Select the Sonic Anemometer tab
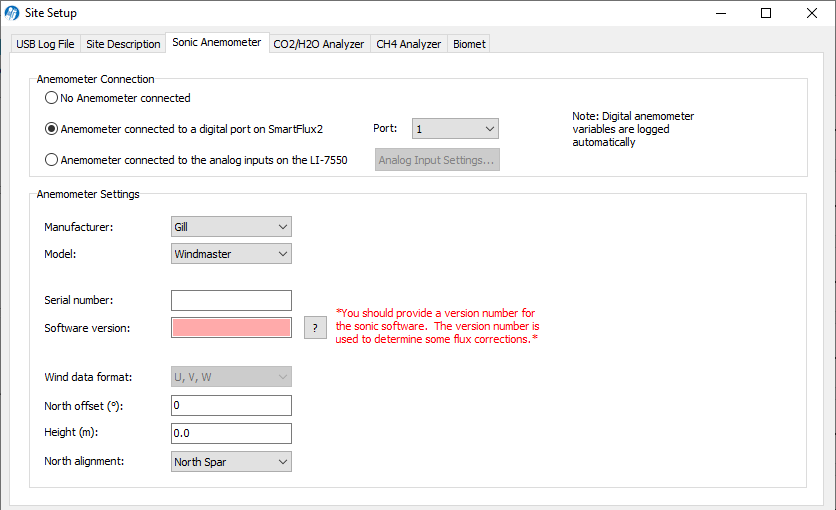Screen dimensions: 836x510 (x=216, y=42)
